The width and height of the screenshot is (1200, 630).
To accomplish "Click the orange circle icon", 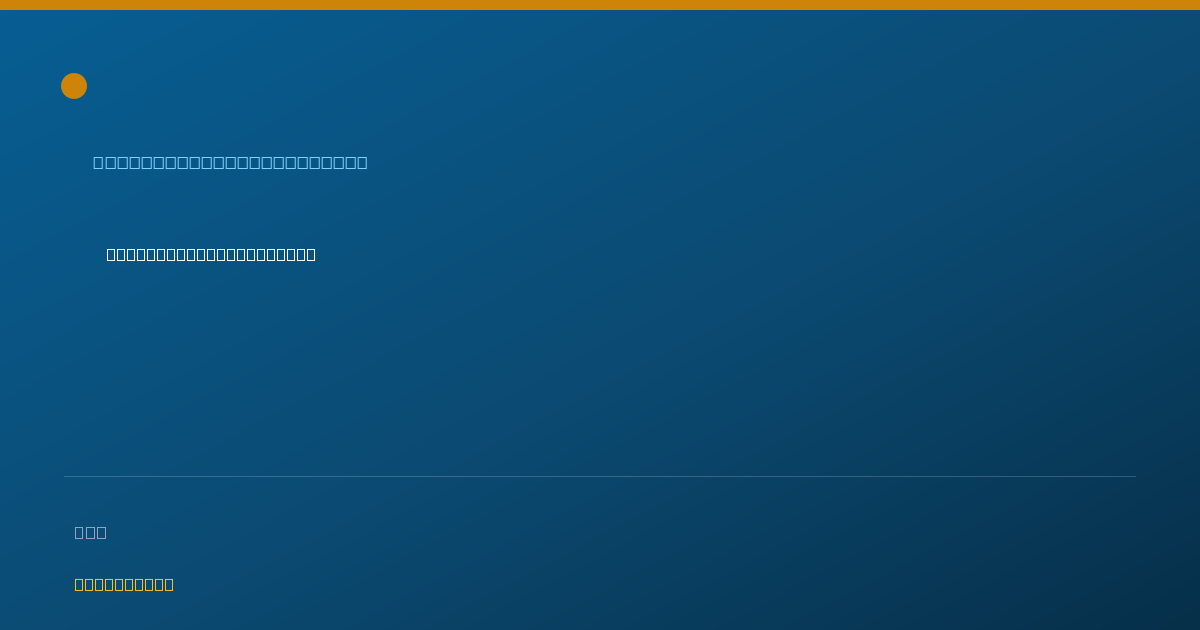I will [74, 86].
